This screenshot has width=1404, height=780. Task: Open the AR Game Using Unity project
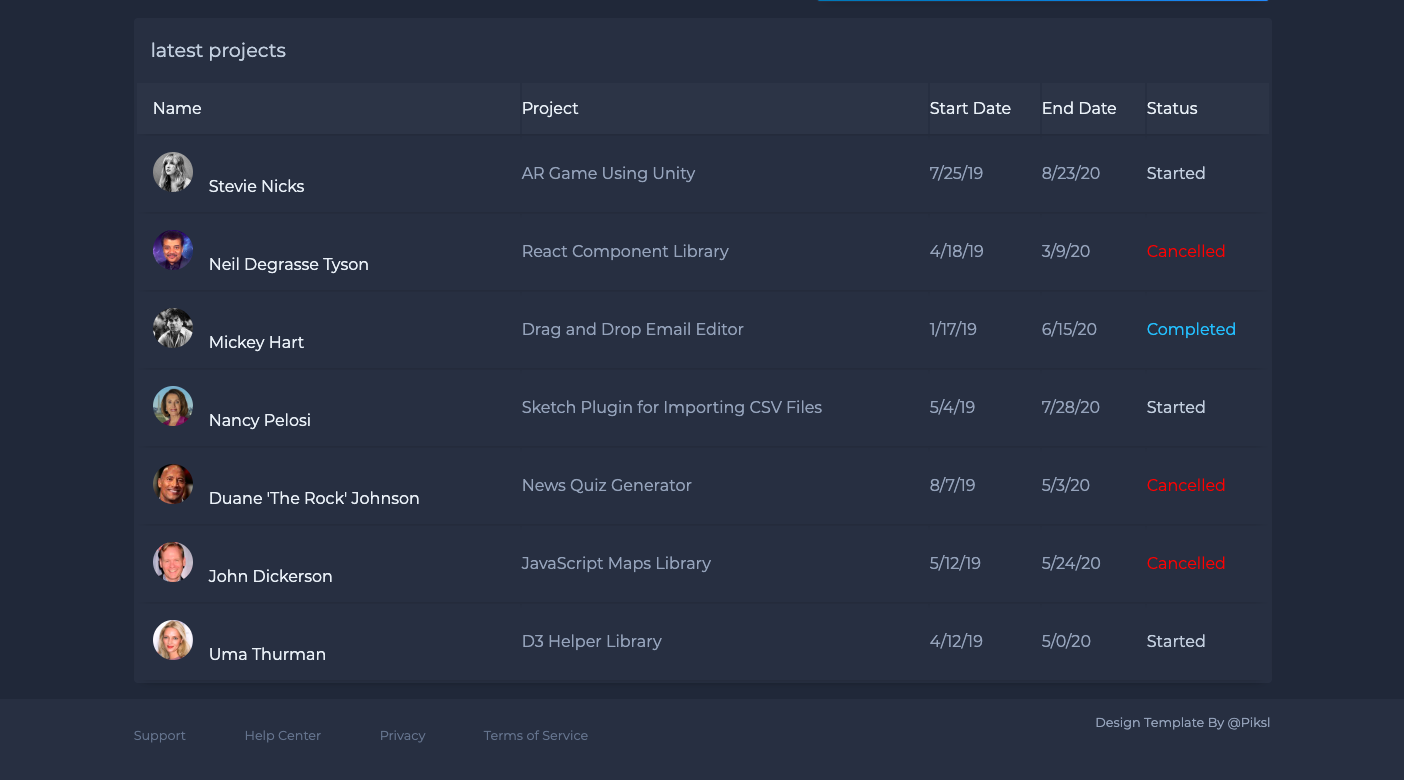(608, 173)
